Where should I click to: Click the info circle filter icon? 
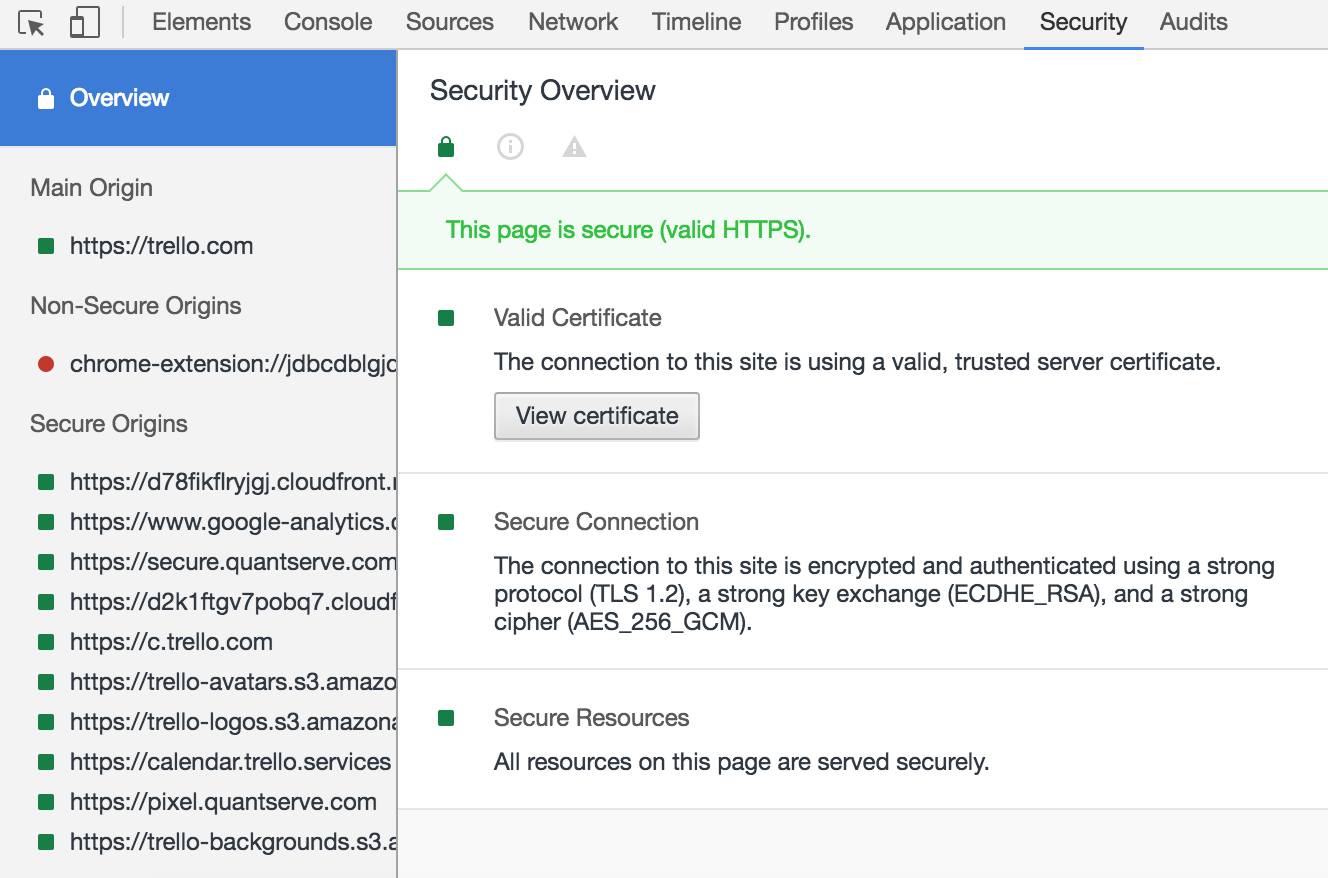click(510, 148)
